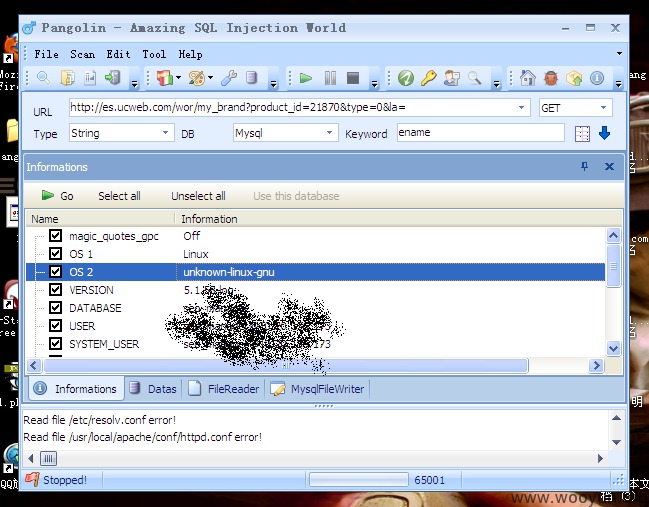Click the exit door toolbar icon
The image size is (649, 507).
112,78
